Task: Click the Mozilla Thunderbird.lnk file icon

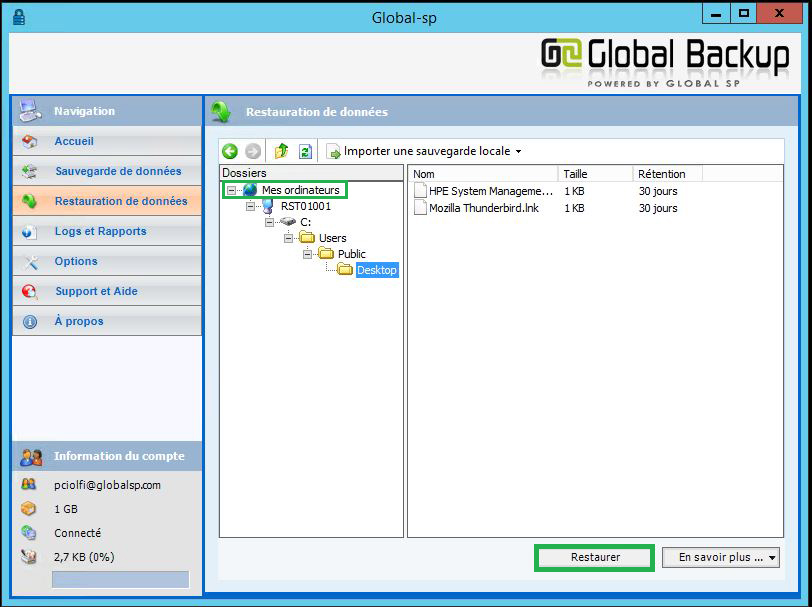Action: [x=420, y=208]
